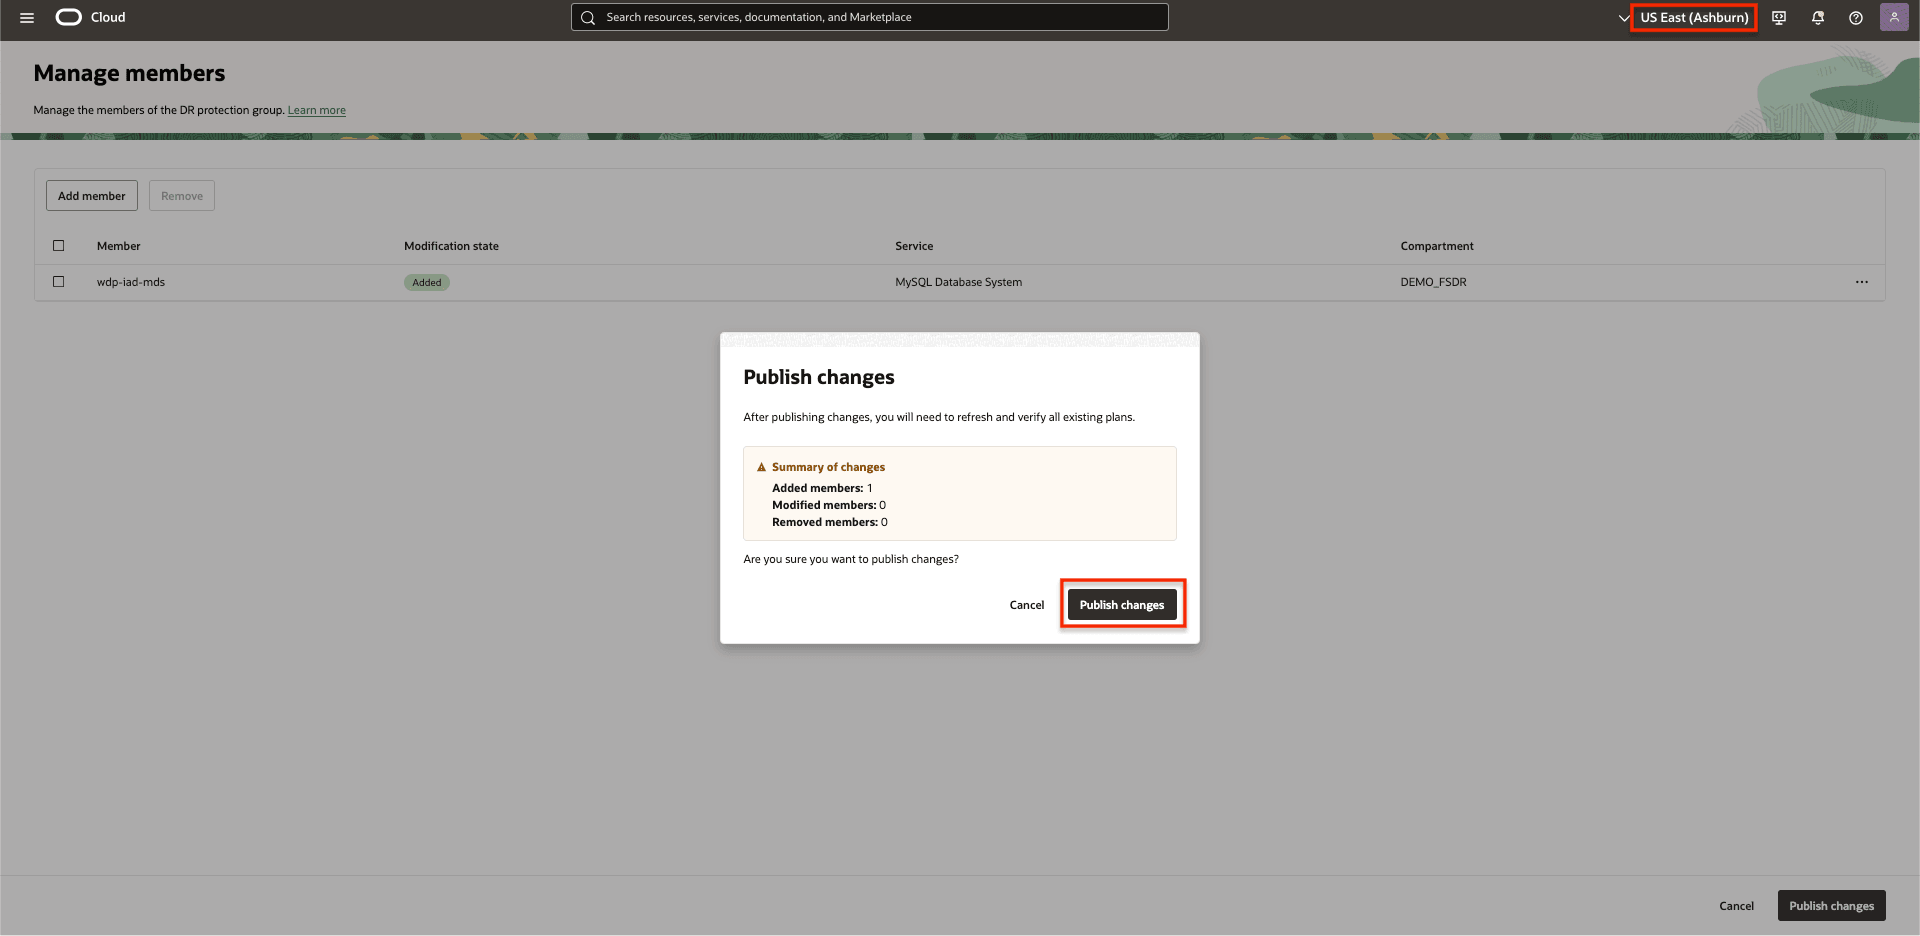1920x936 pixels.
Task: Open the navigation hamburger menu
Action: coord(27,17)
